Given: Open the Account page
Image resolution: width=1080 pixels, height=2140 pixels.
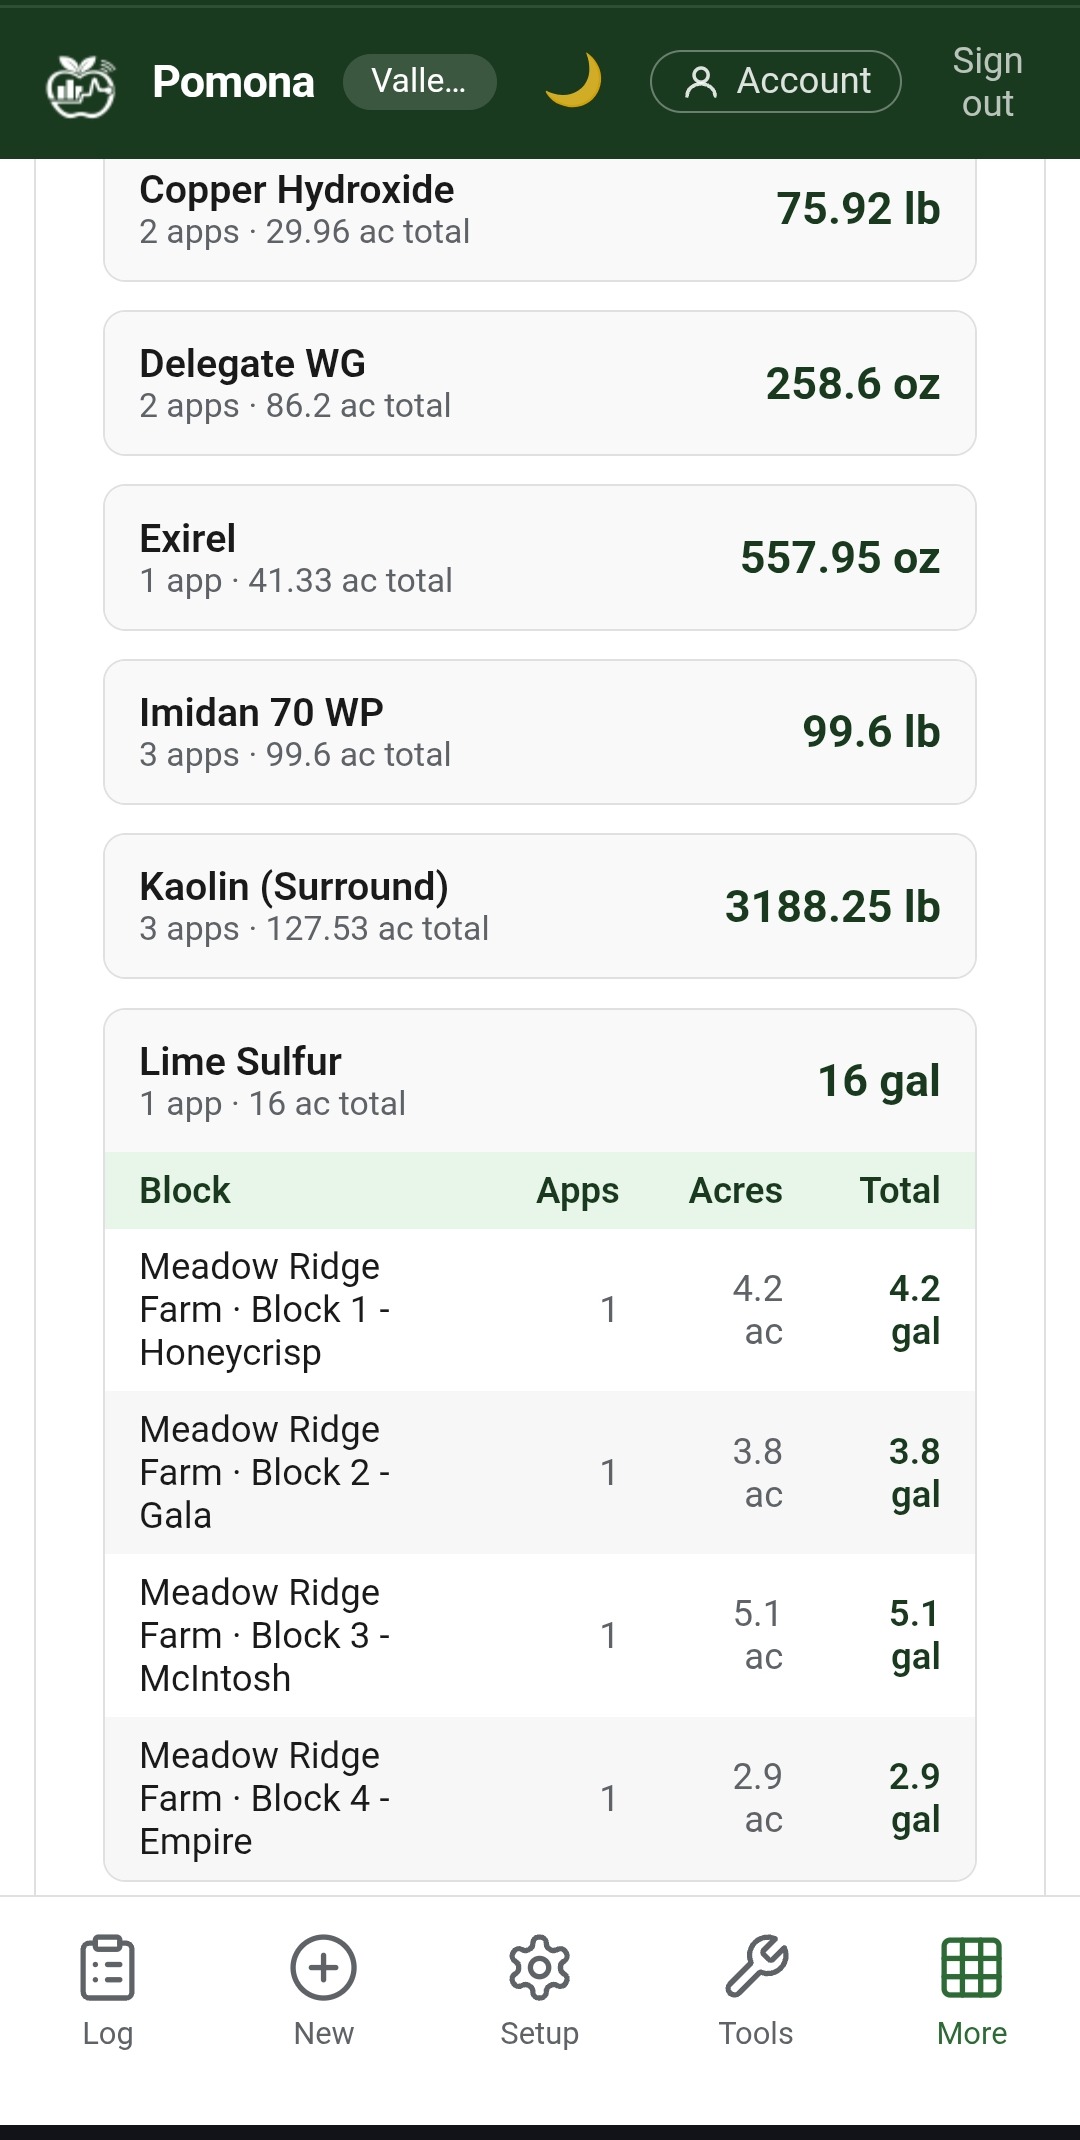Looking at the screenshot, I should click(x=775, y=81).
